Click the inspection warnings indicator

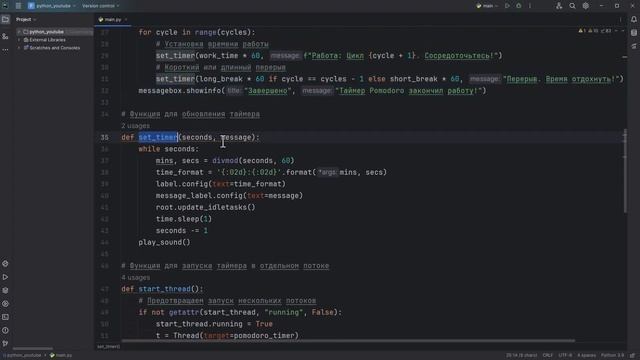point(596,31)
